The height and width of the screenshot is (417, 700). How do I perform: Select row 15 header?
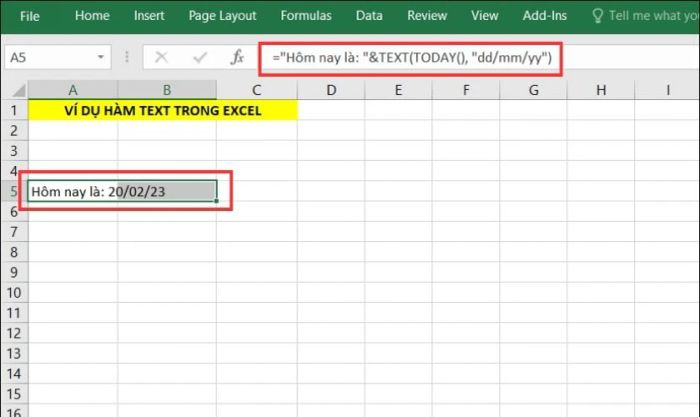pos(14,394)
